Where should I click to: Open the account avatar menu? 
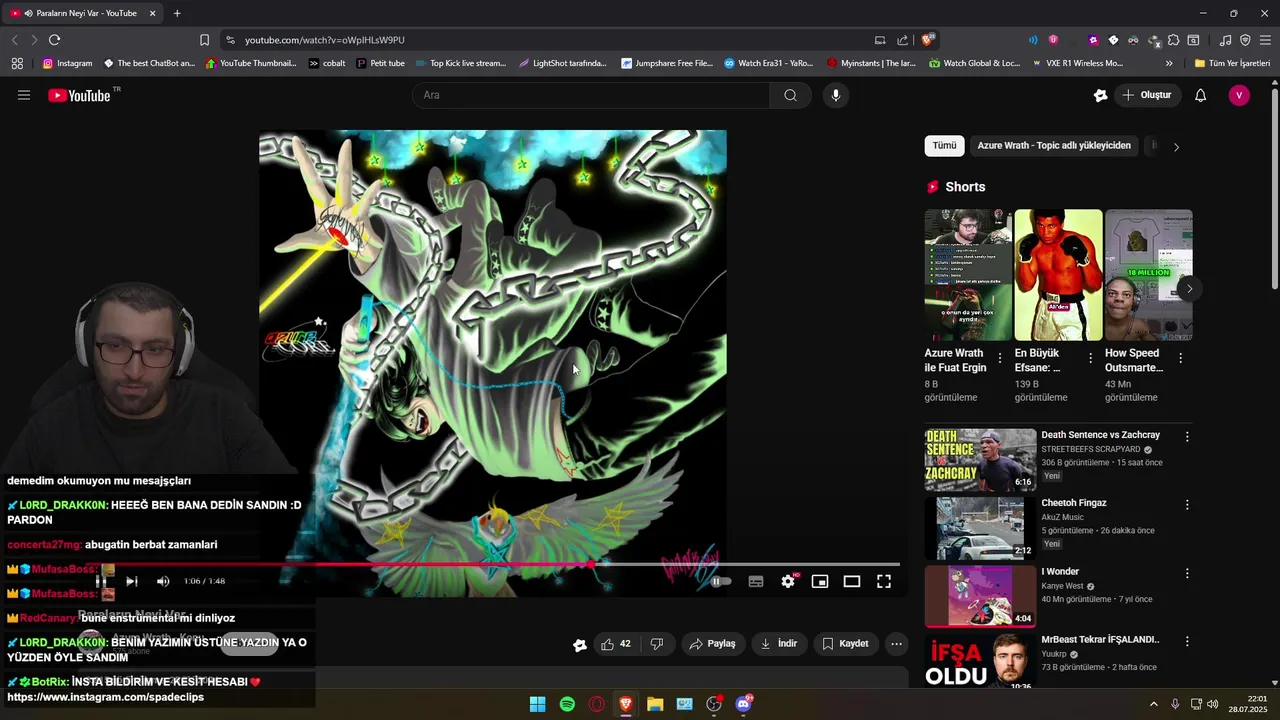[1239, 95]
